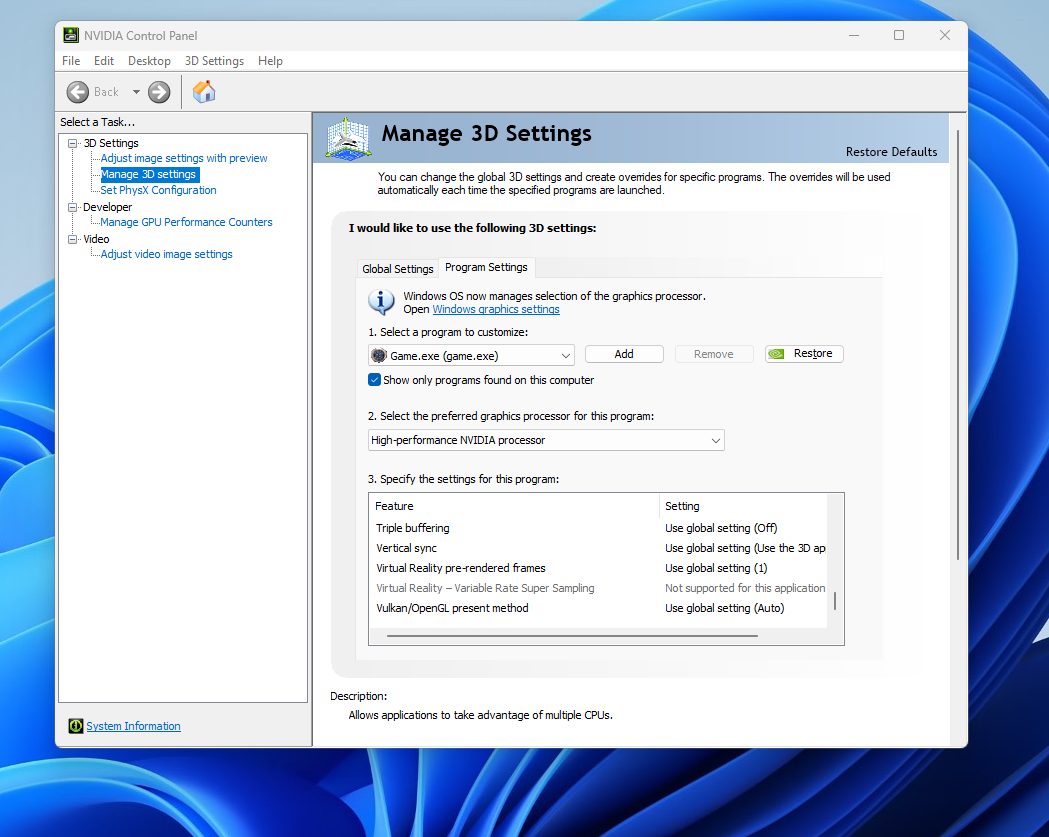The width and height of the screenshot is (1049, 837).
Task: Select Adjust image settings with preview
Action: point(184,158)
